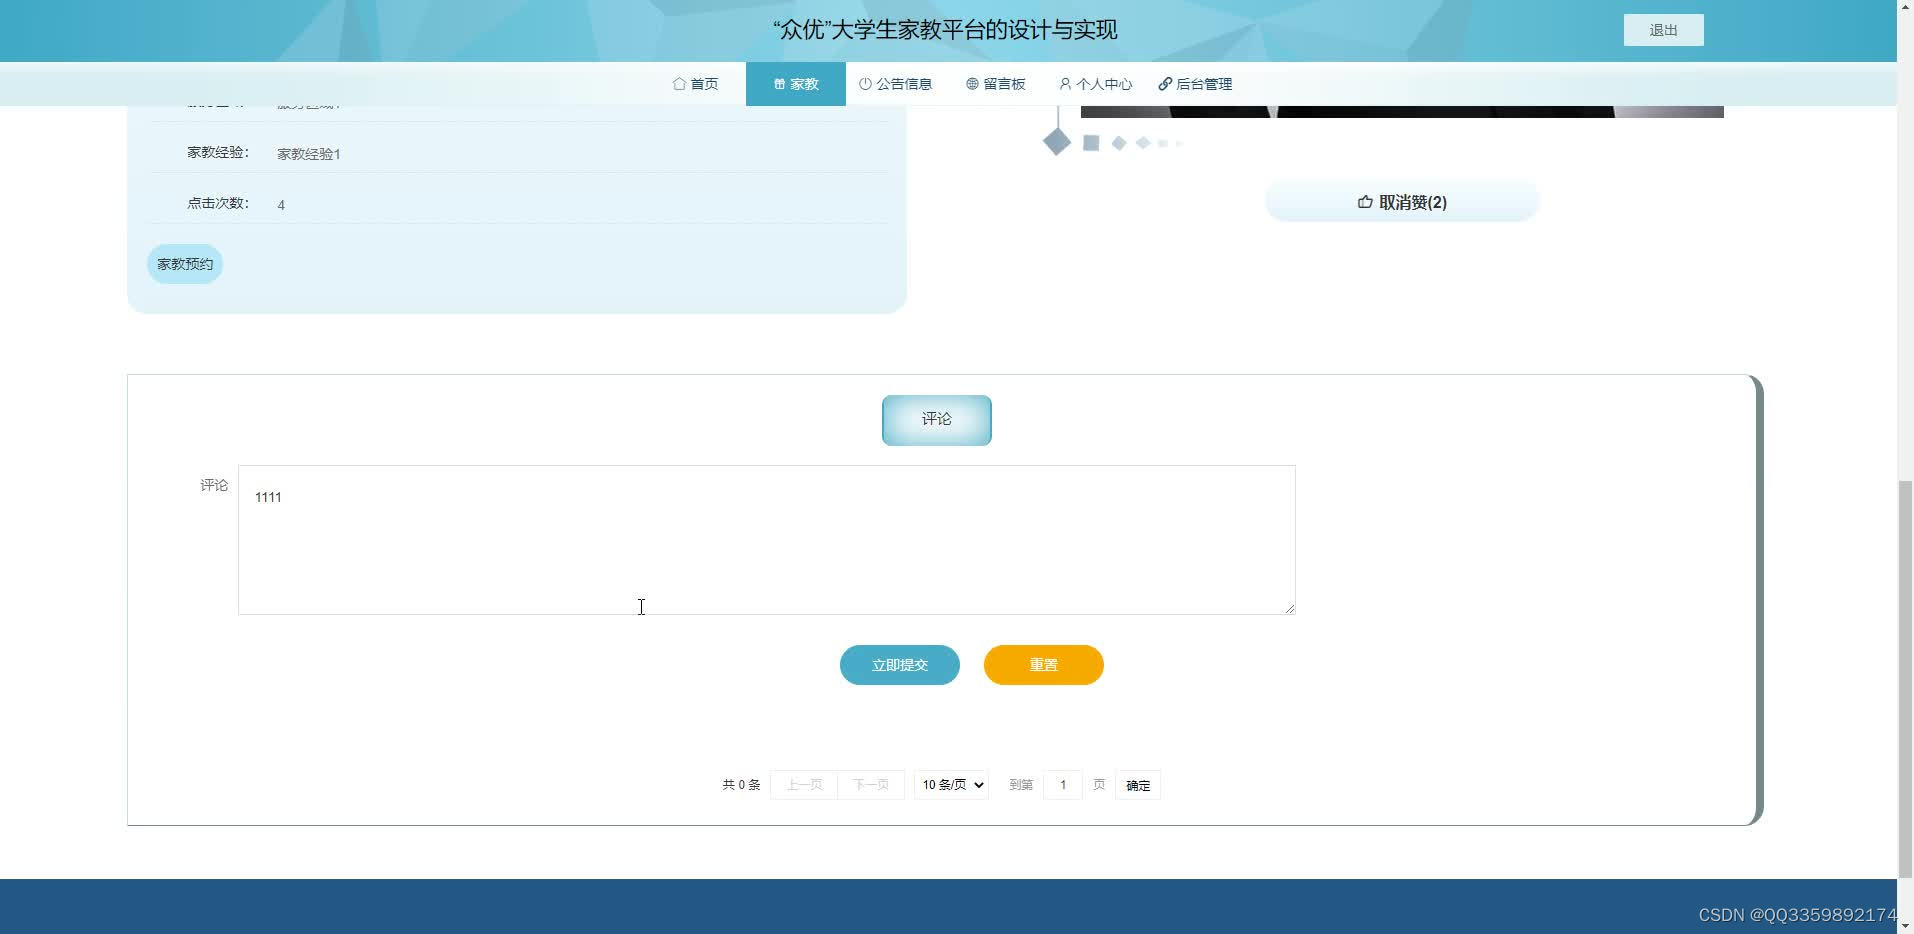Image resolution: width=1914 pixels, height=934 pixels.
Task: Select the square carousel indicator
Action: click(x=1091, y=143)
